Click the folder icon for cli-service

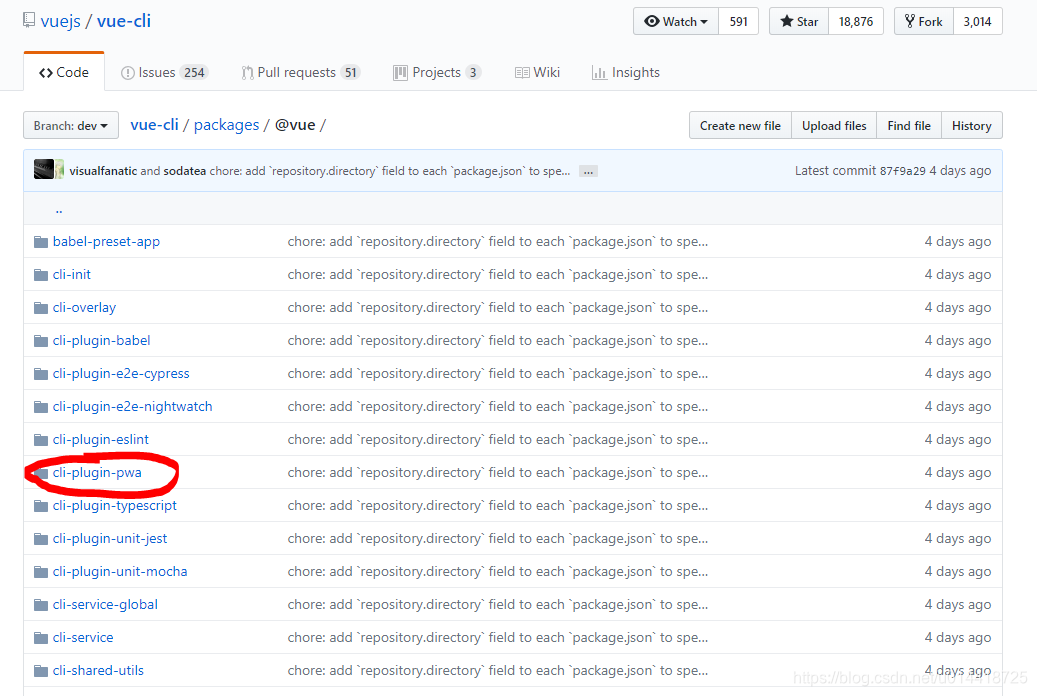coord(41,638)
